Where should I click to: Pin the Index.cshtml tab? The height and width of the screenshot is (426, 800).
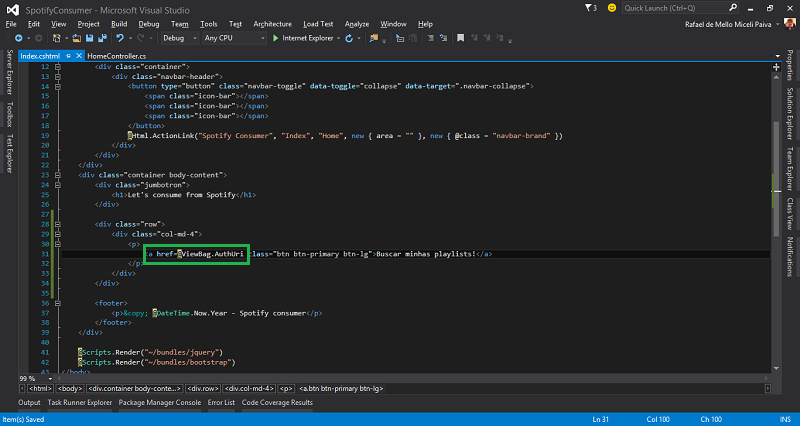pos(66,56)
